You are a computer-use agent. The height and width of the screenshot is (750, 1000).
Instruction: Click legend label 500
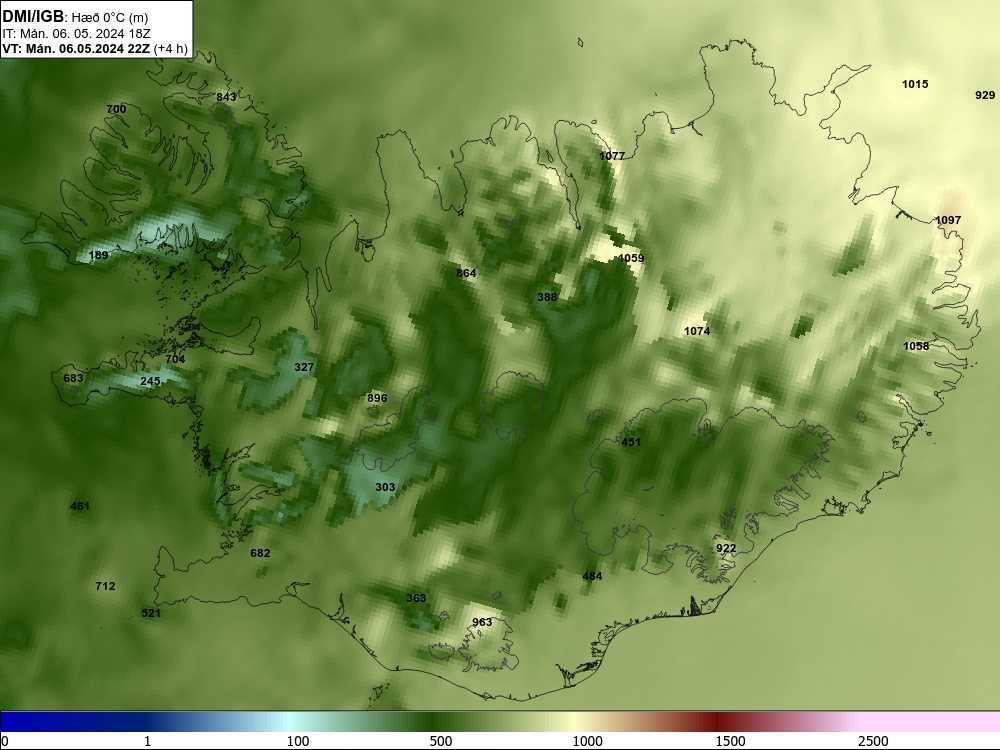pyautogui.click(x=441, y=741)
